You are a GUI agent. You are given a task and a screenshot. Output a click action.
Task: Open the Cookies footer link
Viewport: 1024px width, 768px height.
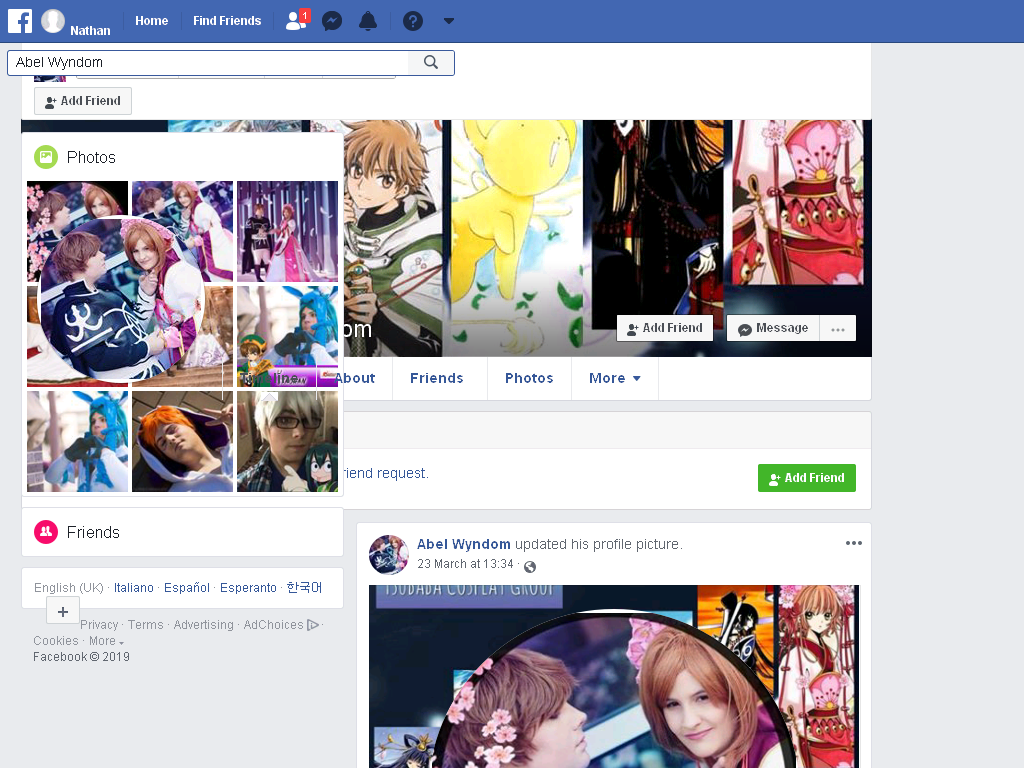(56, 641)
